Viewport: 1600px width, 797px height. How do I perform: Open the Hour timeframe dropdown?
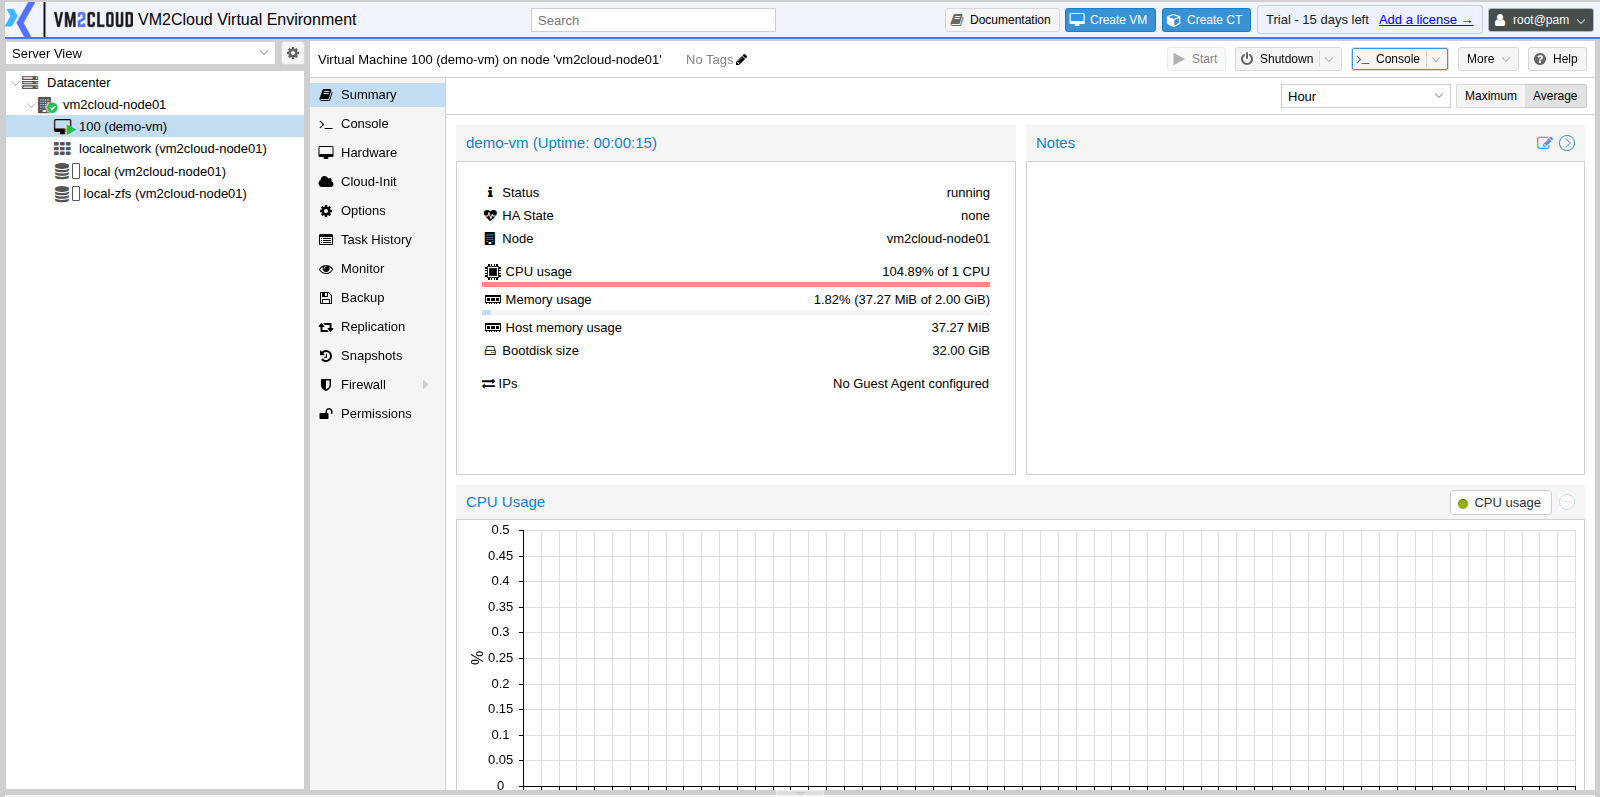click(x=1439, y=96)
